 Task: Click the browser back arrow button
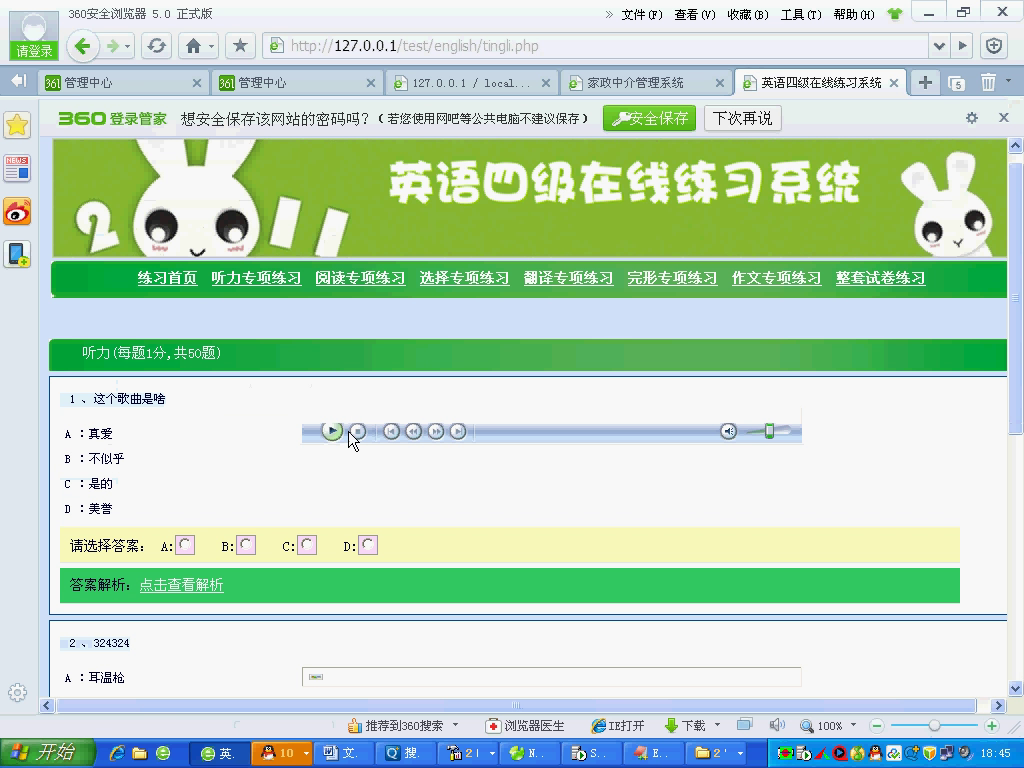[82, 46]
